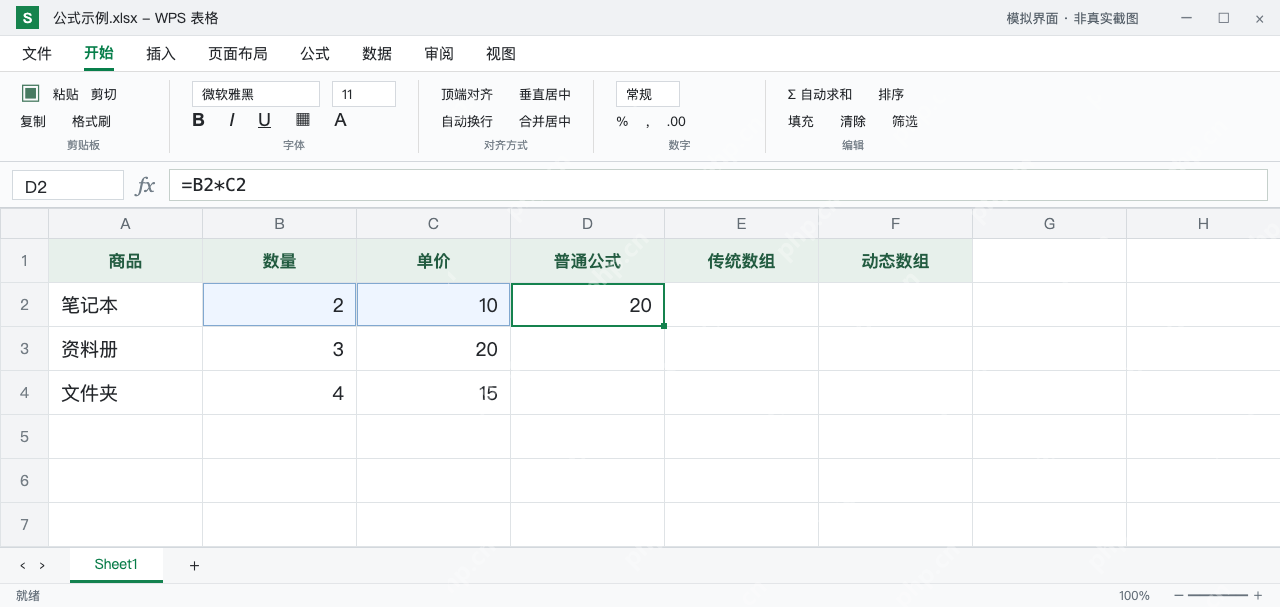Image resolution: width=1280 pixels, height=608 pixels.
Task: Click the 格式刷 format painter button
Action: [92, 122]
